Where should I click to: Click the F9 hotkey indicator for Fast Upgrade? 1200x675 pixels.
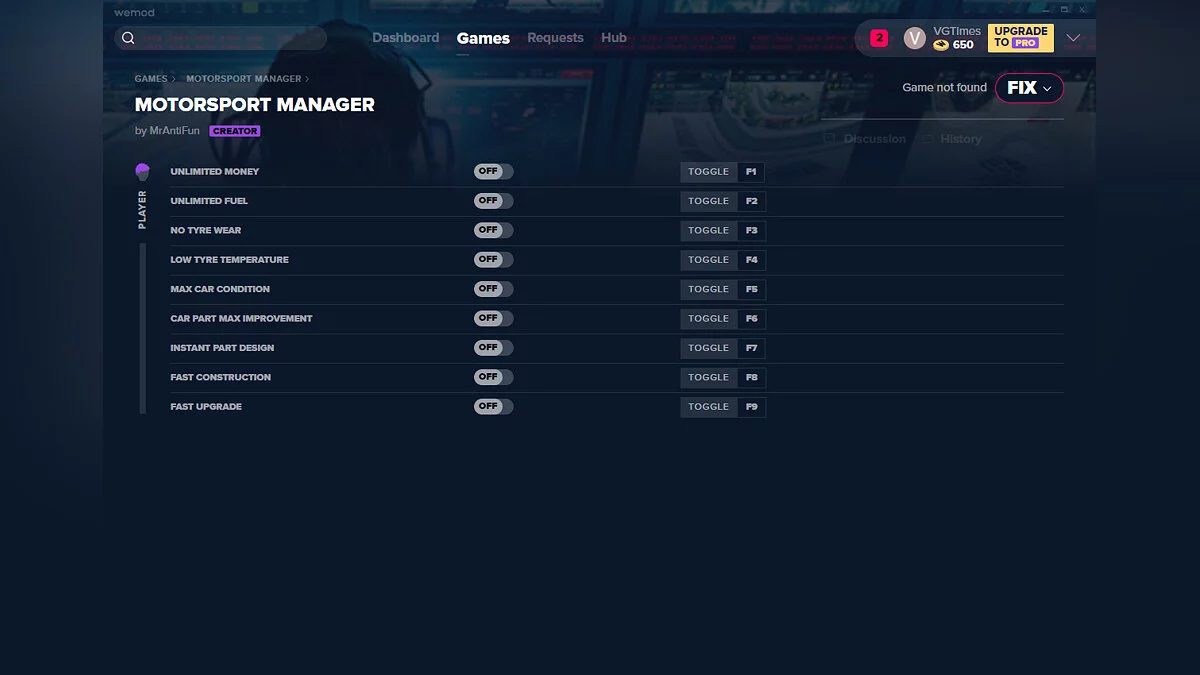[752, 406]
